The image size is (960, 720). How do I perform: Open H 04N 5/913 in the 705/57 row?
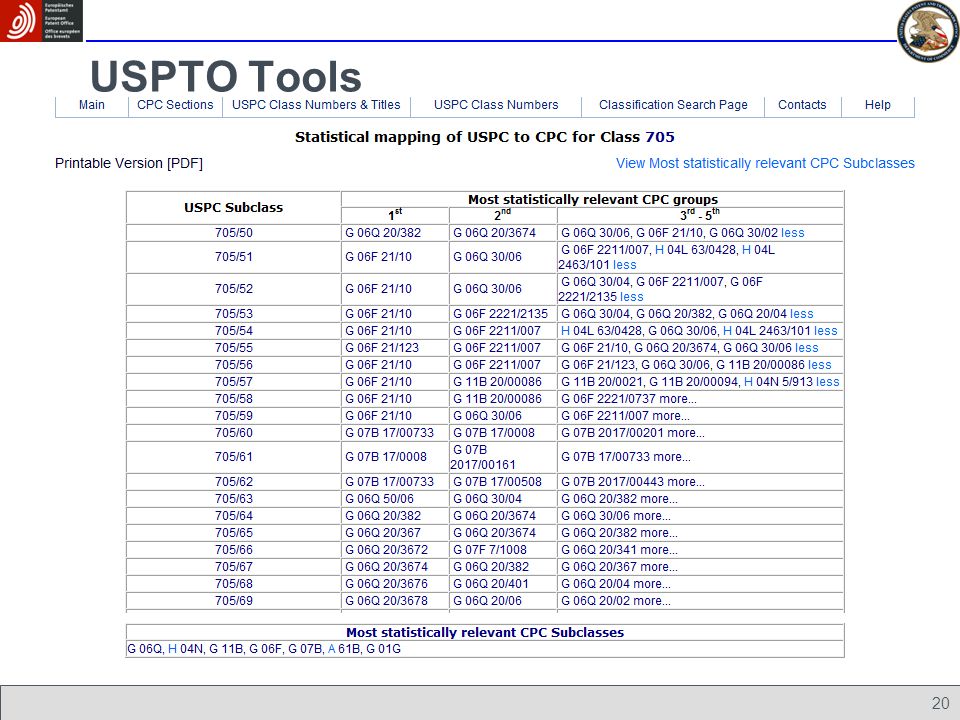click(778, 381)
